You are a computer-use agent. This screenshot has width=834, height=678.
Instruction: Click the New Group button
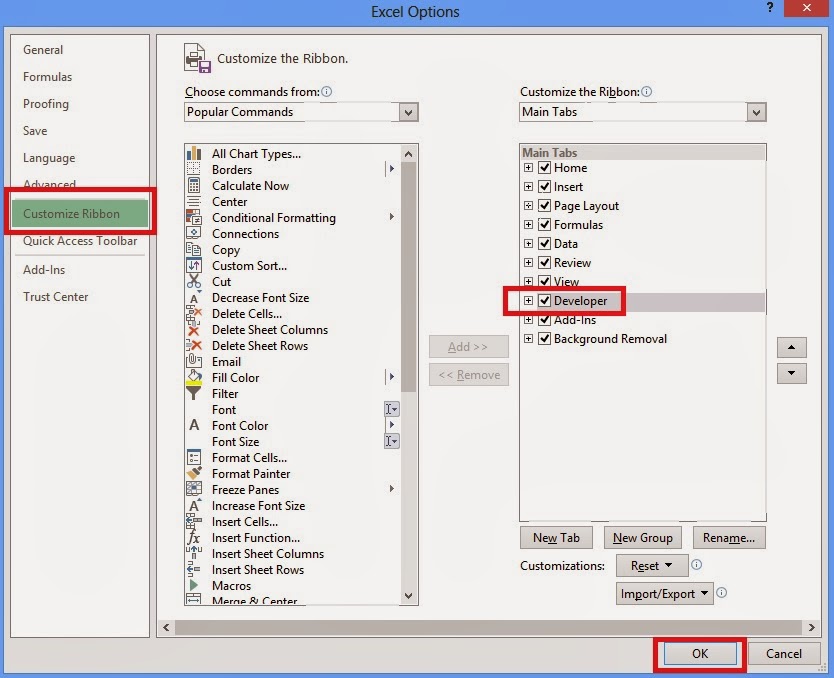tap(642, 537)
